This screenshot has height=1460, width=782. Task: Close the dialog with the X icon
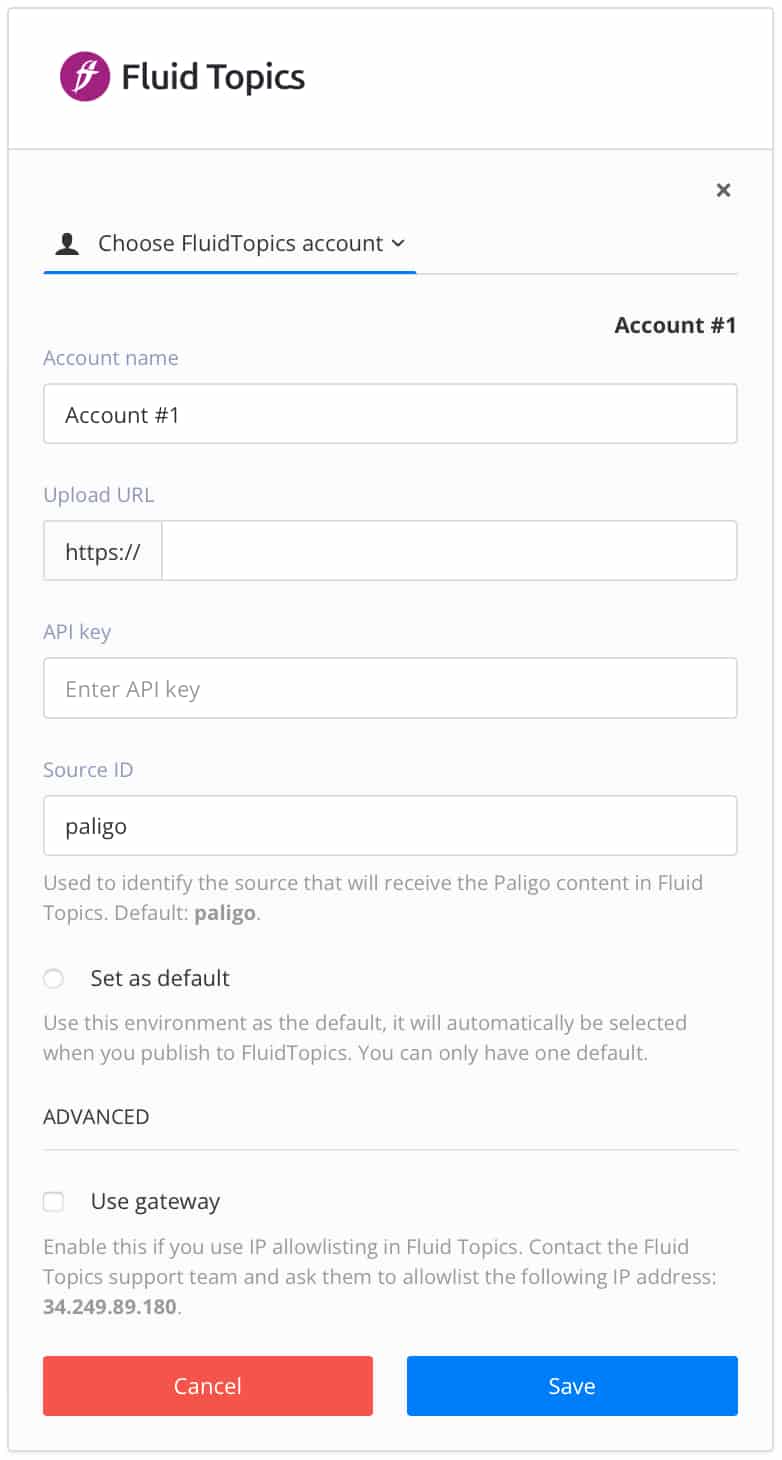tap(723, 190)
